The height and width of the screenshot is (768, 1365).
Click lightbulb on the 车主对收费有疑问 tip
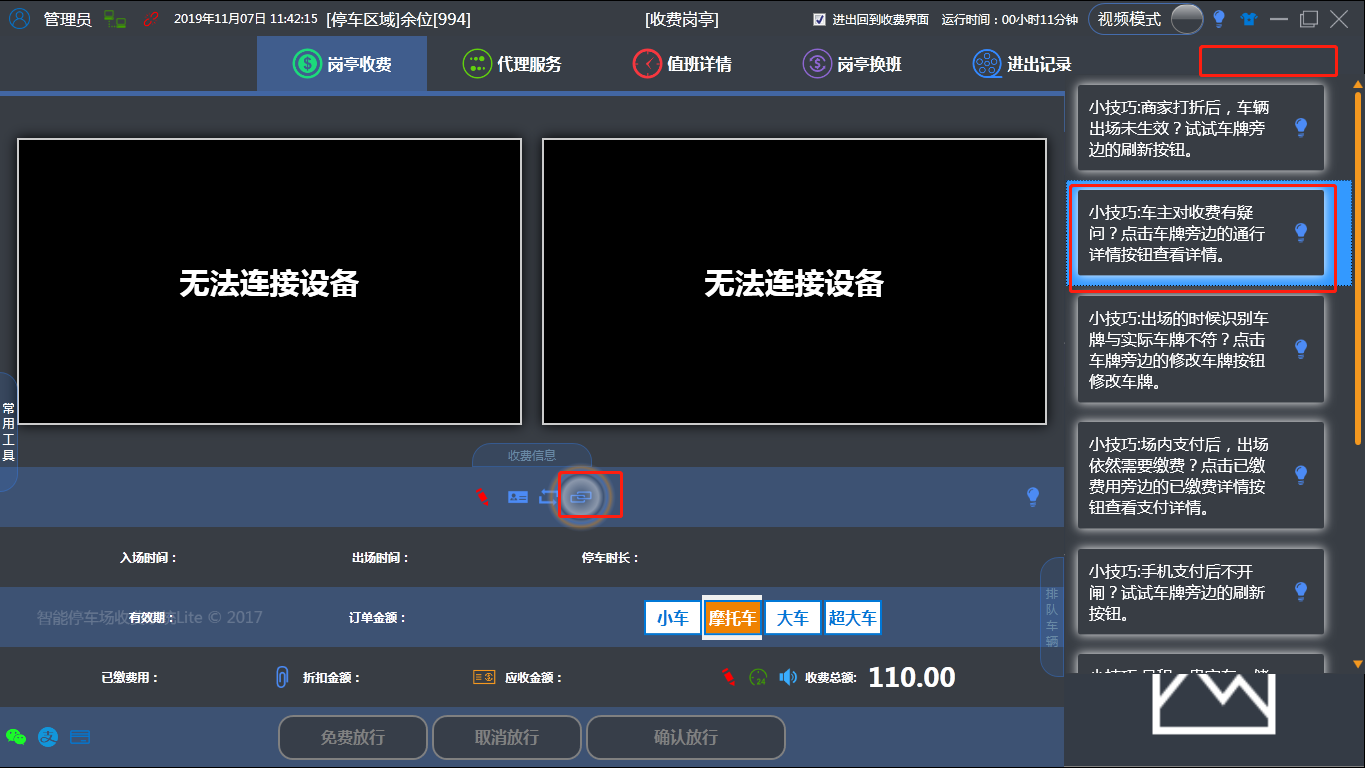(x=1301, y=232)
